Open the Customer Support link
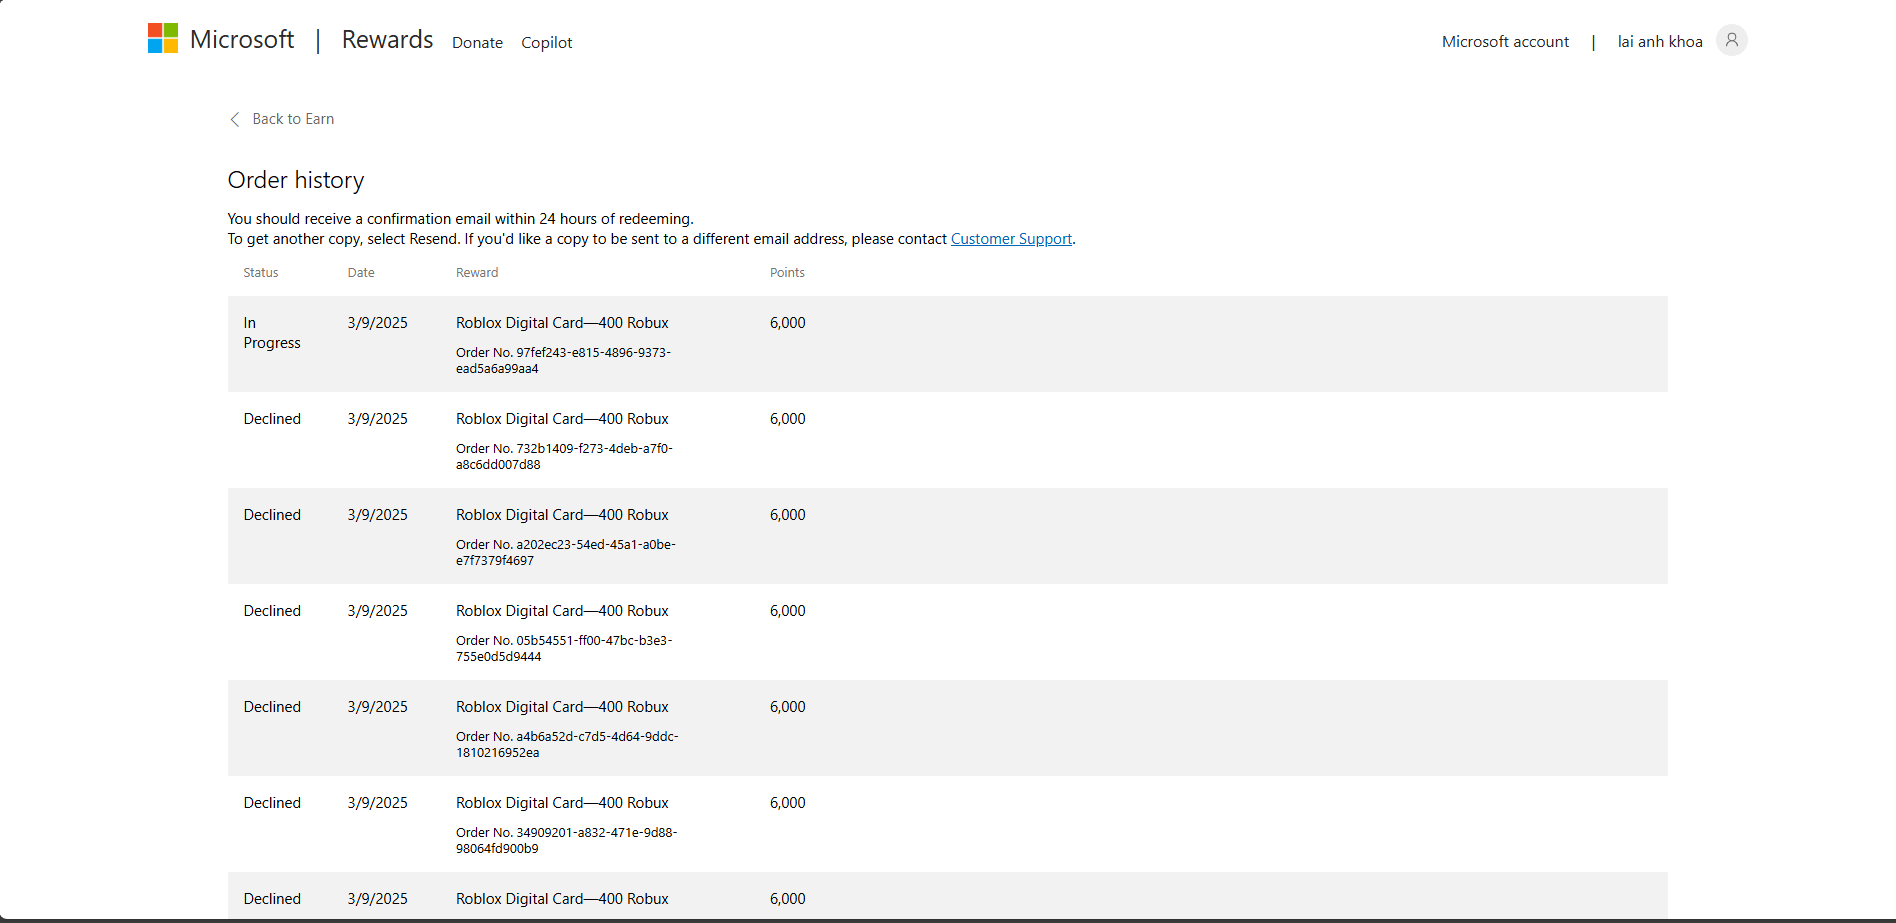This screenshot has height=923, width=1896. pyautogui.click(x=1010, y=238)
